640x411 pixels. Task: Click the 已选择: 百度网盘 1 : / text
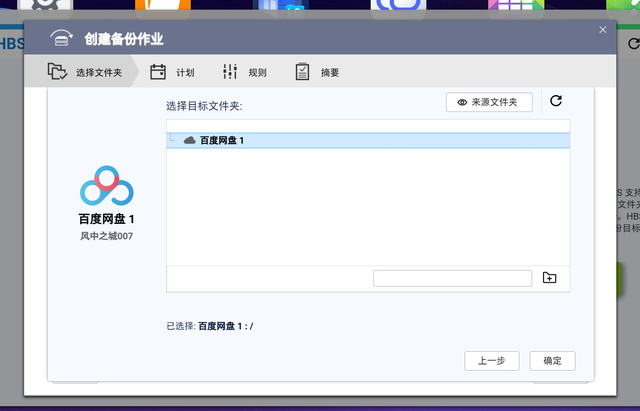pyautogui.click(x=210, y=326)
